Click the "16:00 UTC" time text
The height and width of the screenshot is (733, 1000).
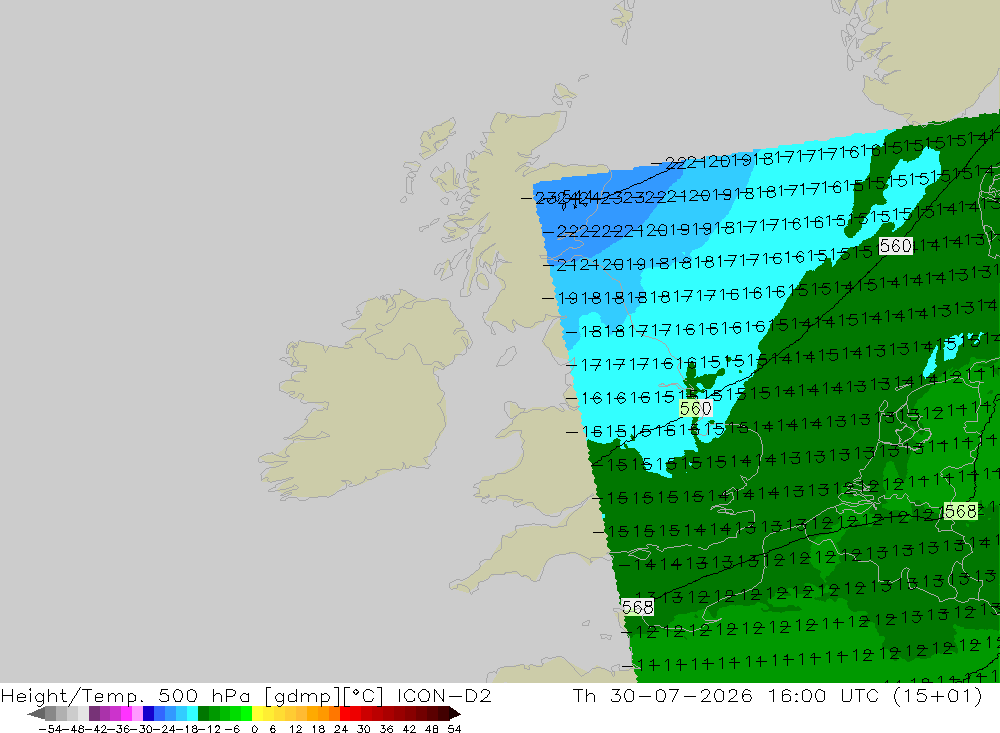[x=825, y=695]
